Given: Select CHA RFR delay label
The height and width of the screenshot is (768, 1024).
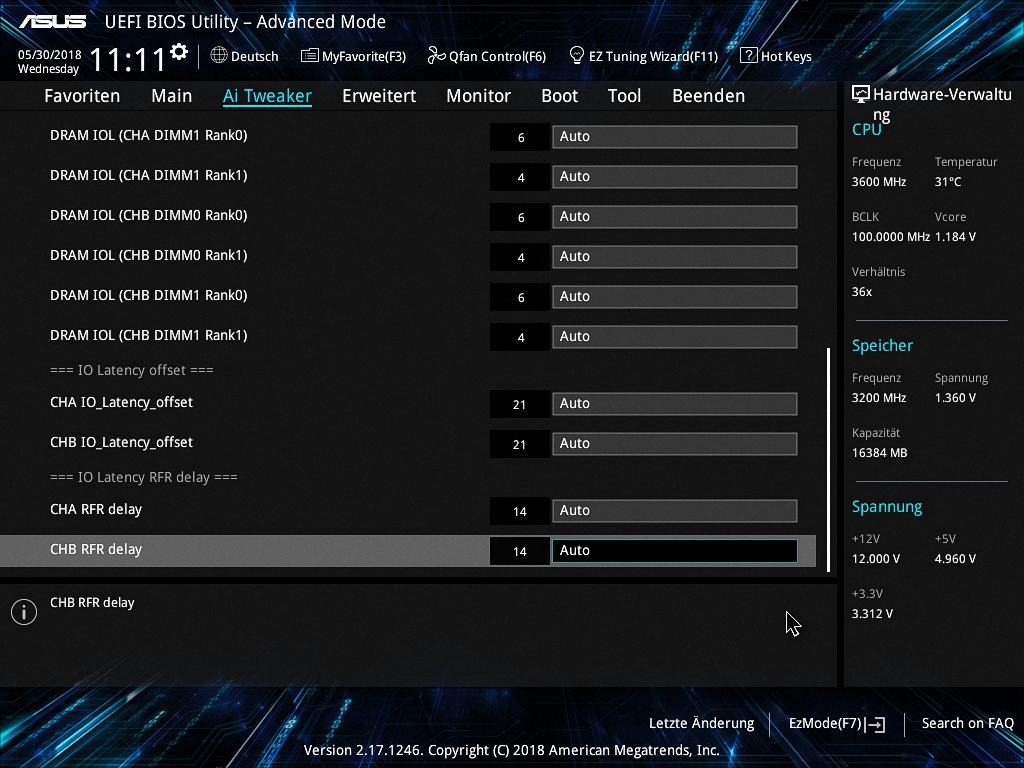Looking at the screenshot, I should pos(96,509).
